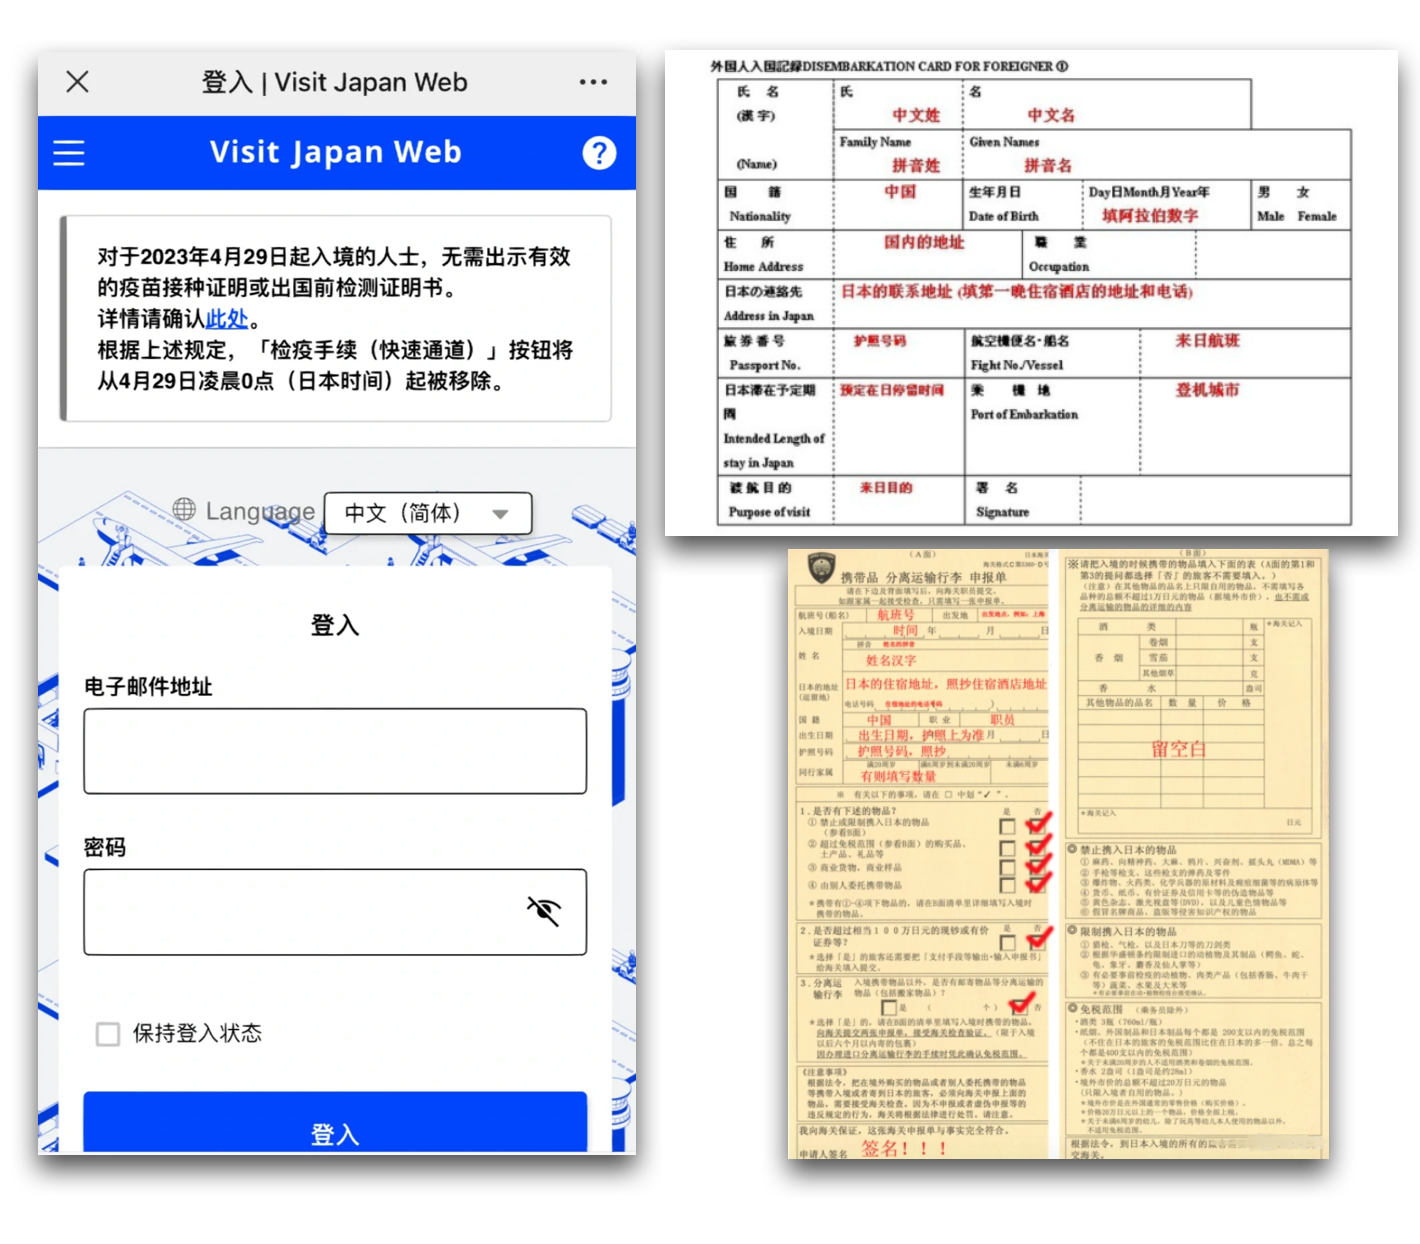The width and height of the screenshot is (1420, 1244).
Task: Click the 登入 | Visit Japan Web page title
Action: tap(335, 82)
